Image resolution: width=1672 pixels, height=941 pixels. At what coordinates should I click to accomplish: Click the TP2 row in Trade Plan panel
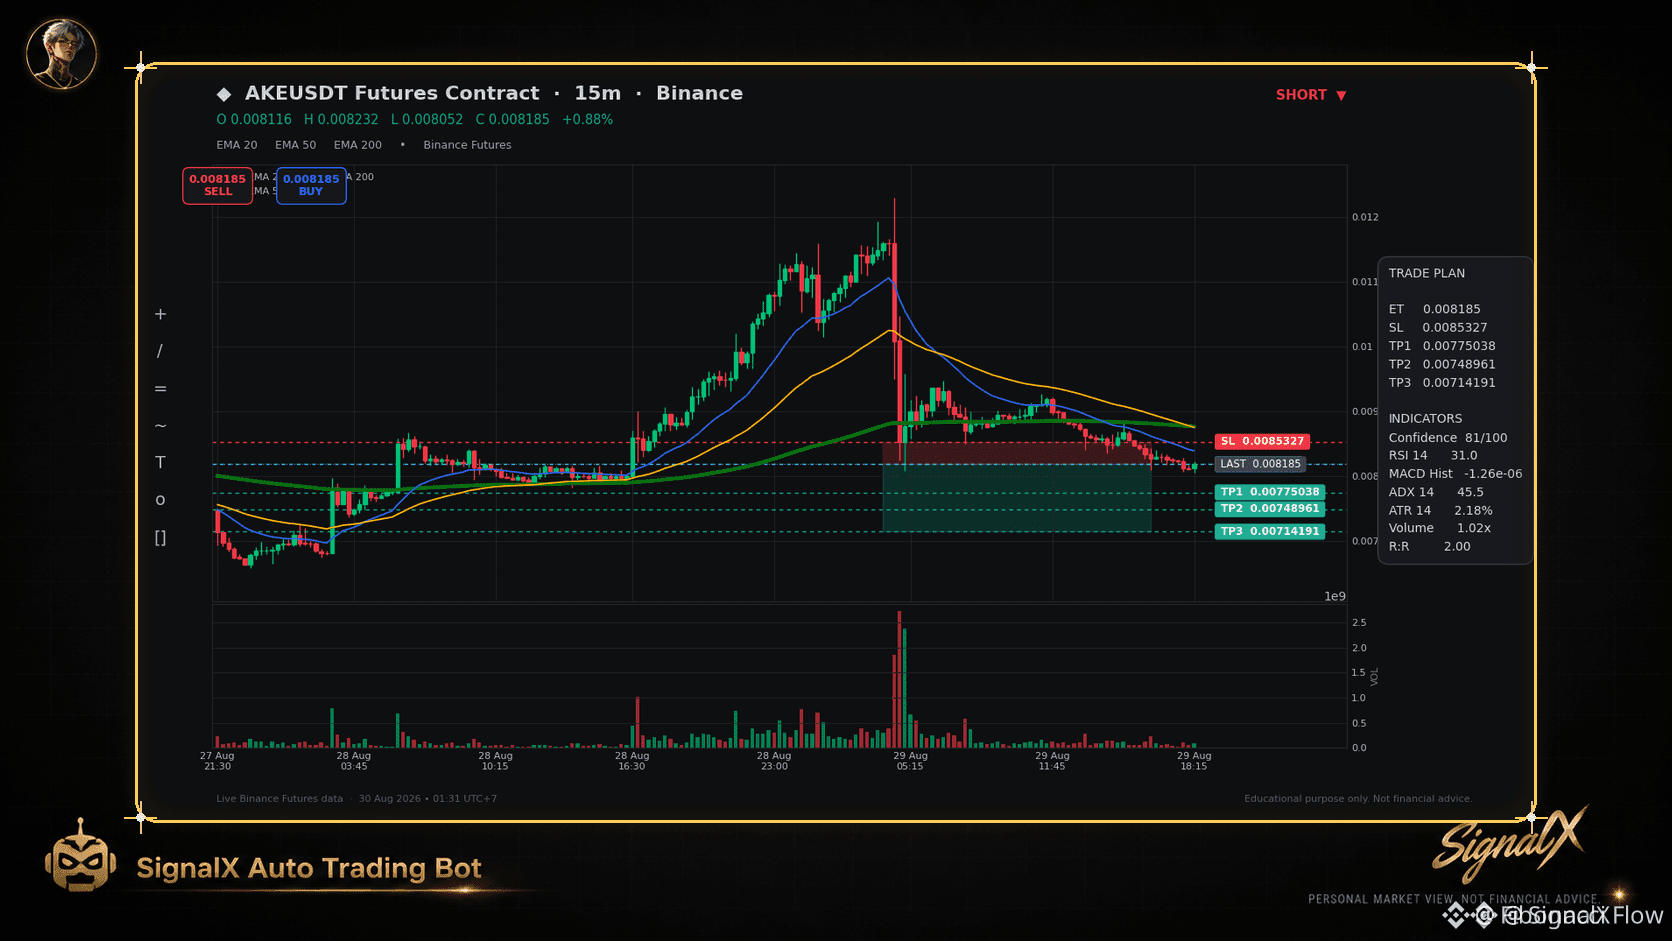[1442, 364]
